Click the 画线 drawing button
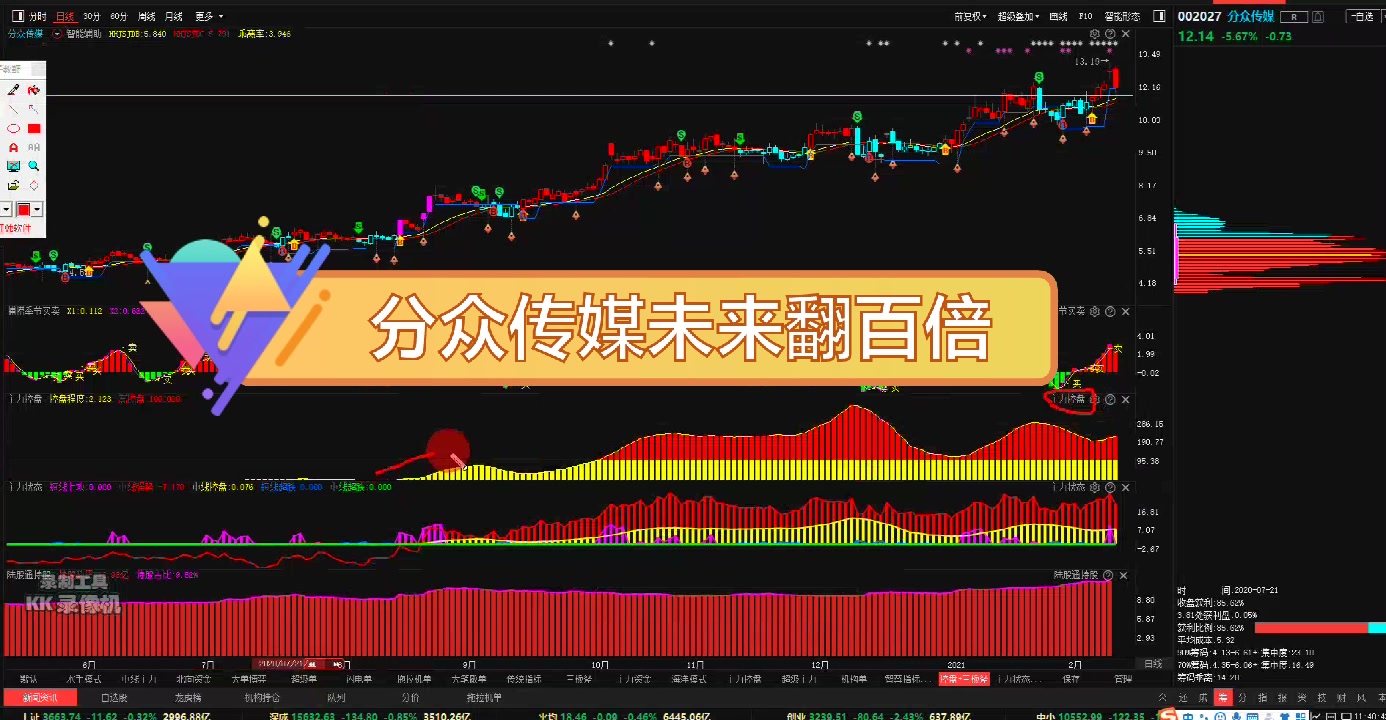 click(1058, 16)
